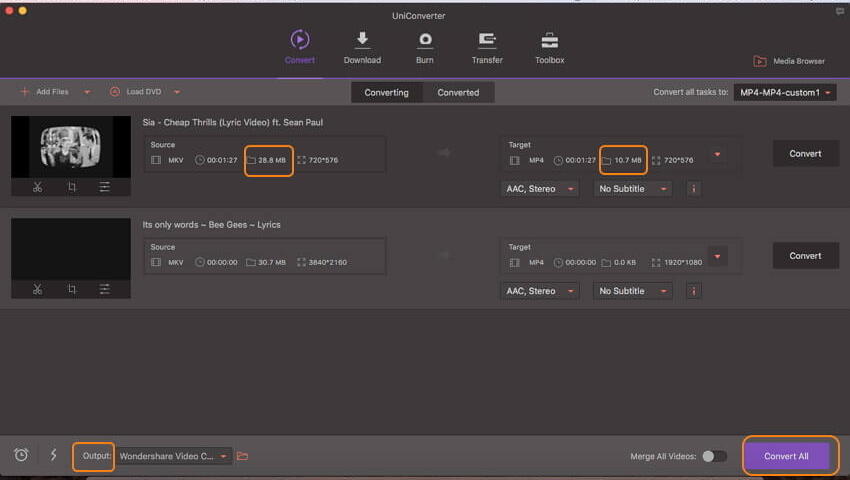Open Wondershare Video C... output folder dropdown
The width and height of the screenshot is (850, 480).
click(173, 456)
